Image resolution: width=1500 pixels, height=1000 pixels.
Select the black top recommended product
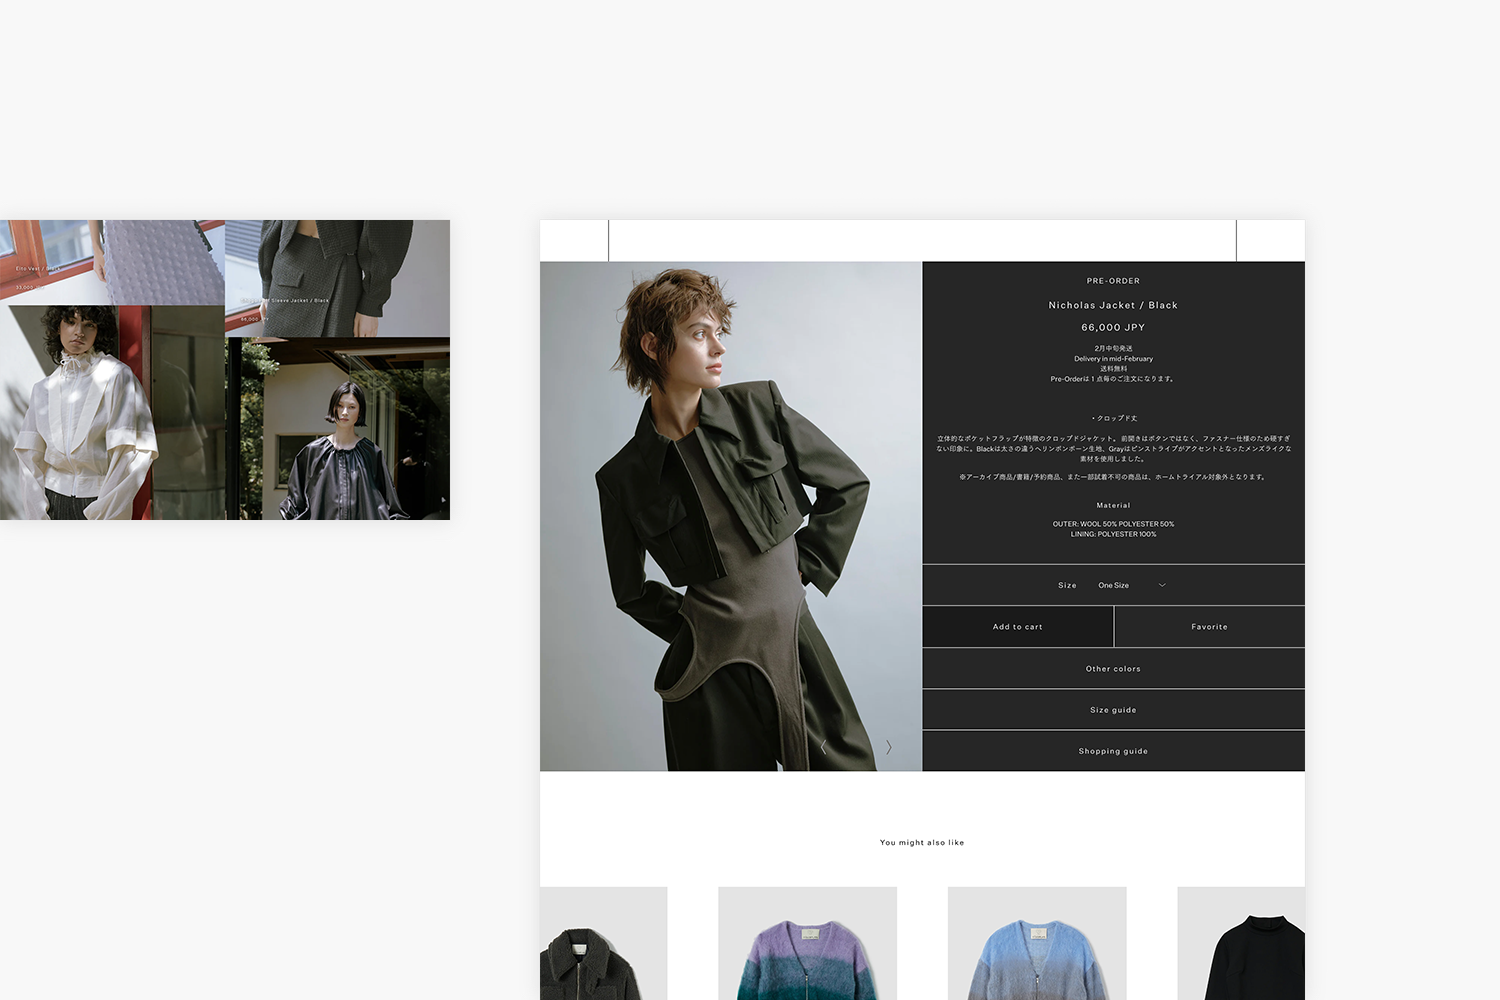[1241, 943]
